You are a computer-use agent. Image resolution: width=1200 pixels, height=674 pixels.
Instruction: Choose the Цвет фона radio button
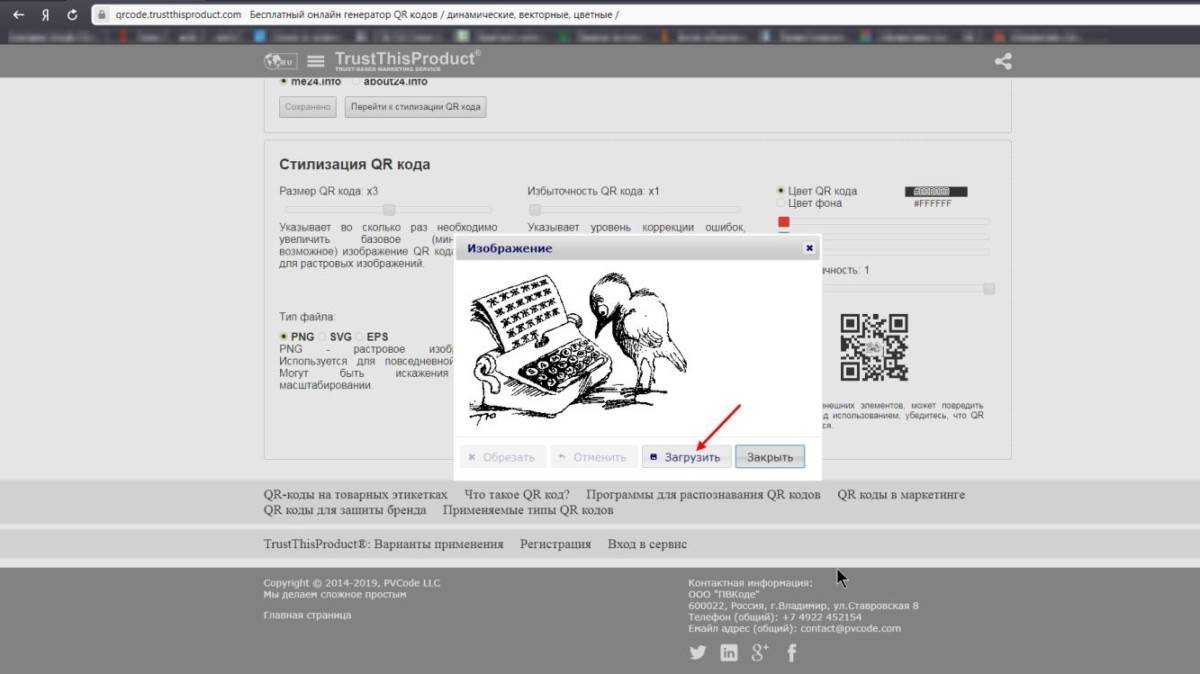(781, 203)
